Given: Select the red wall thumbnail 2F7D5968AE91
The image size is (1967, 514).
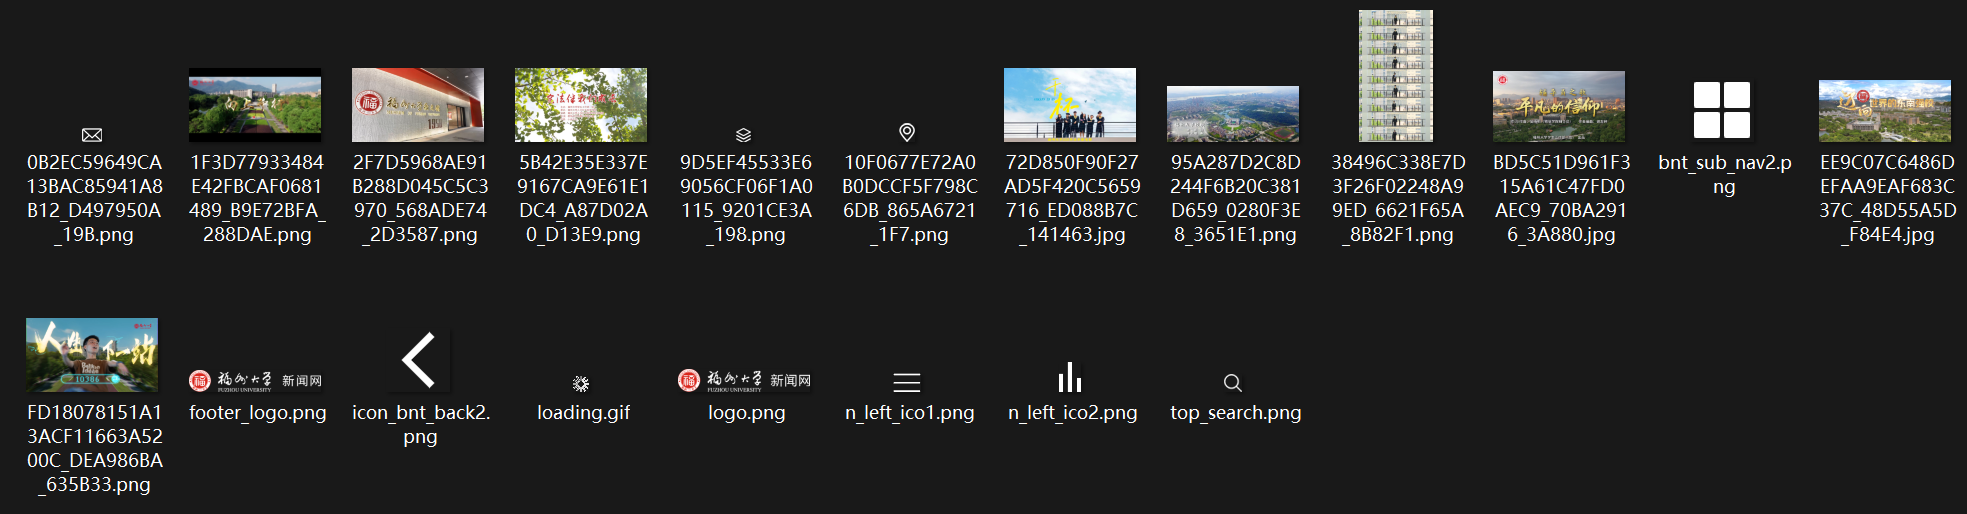Looking at the screenshot, I should tap(418, 105).
